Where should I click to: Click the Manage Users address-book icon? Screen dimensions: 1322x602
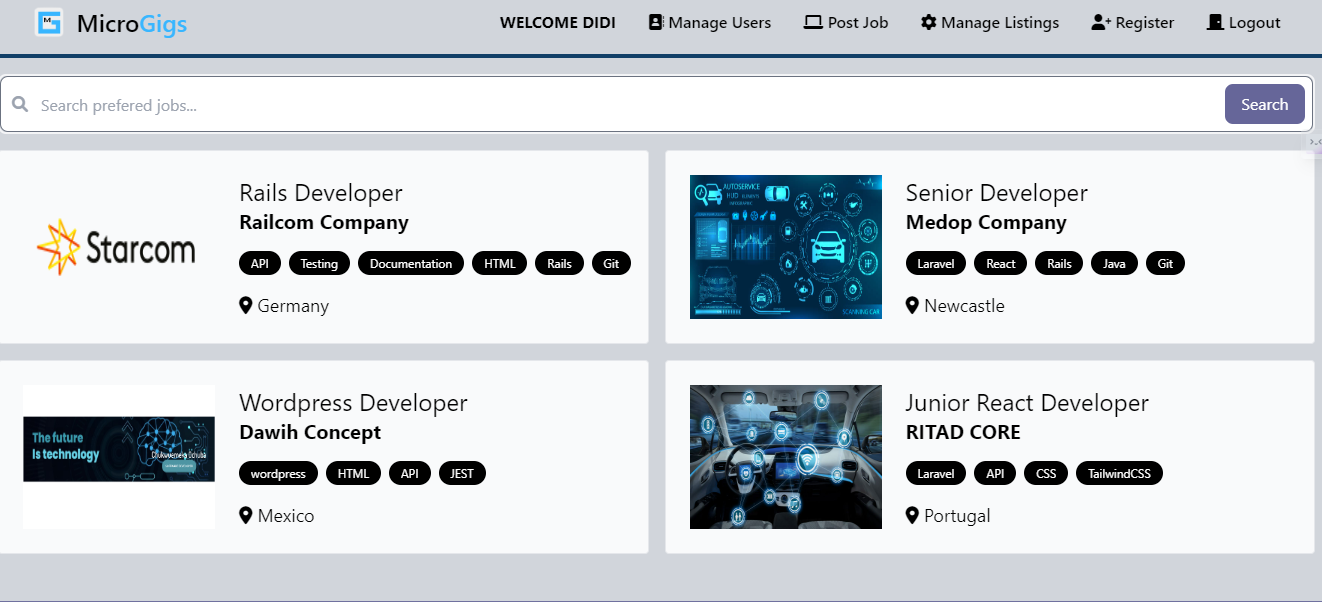(656, 22)
